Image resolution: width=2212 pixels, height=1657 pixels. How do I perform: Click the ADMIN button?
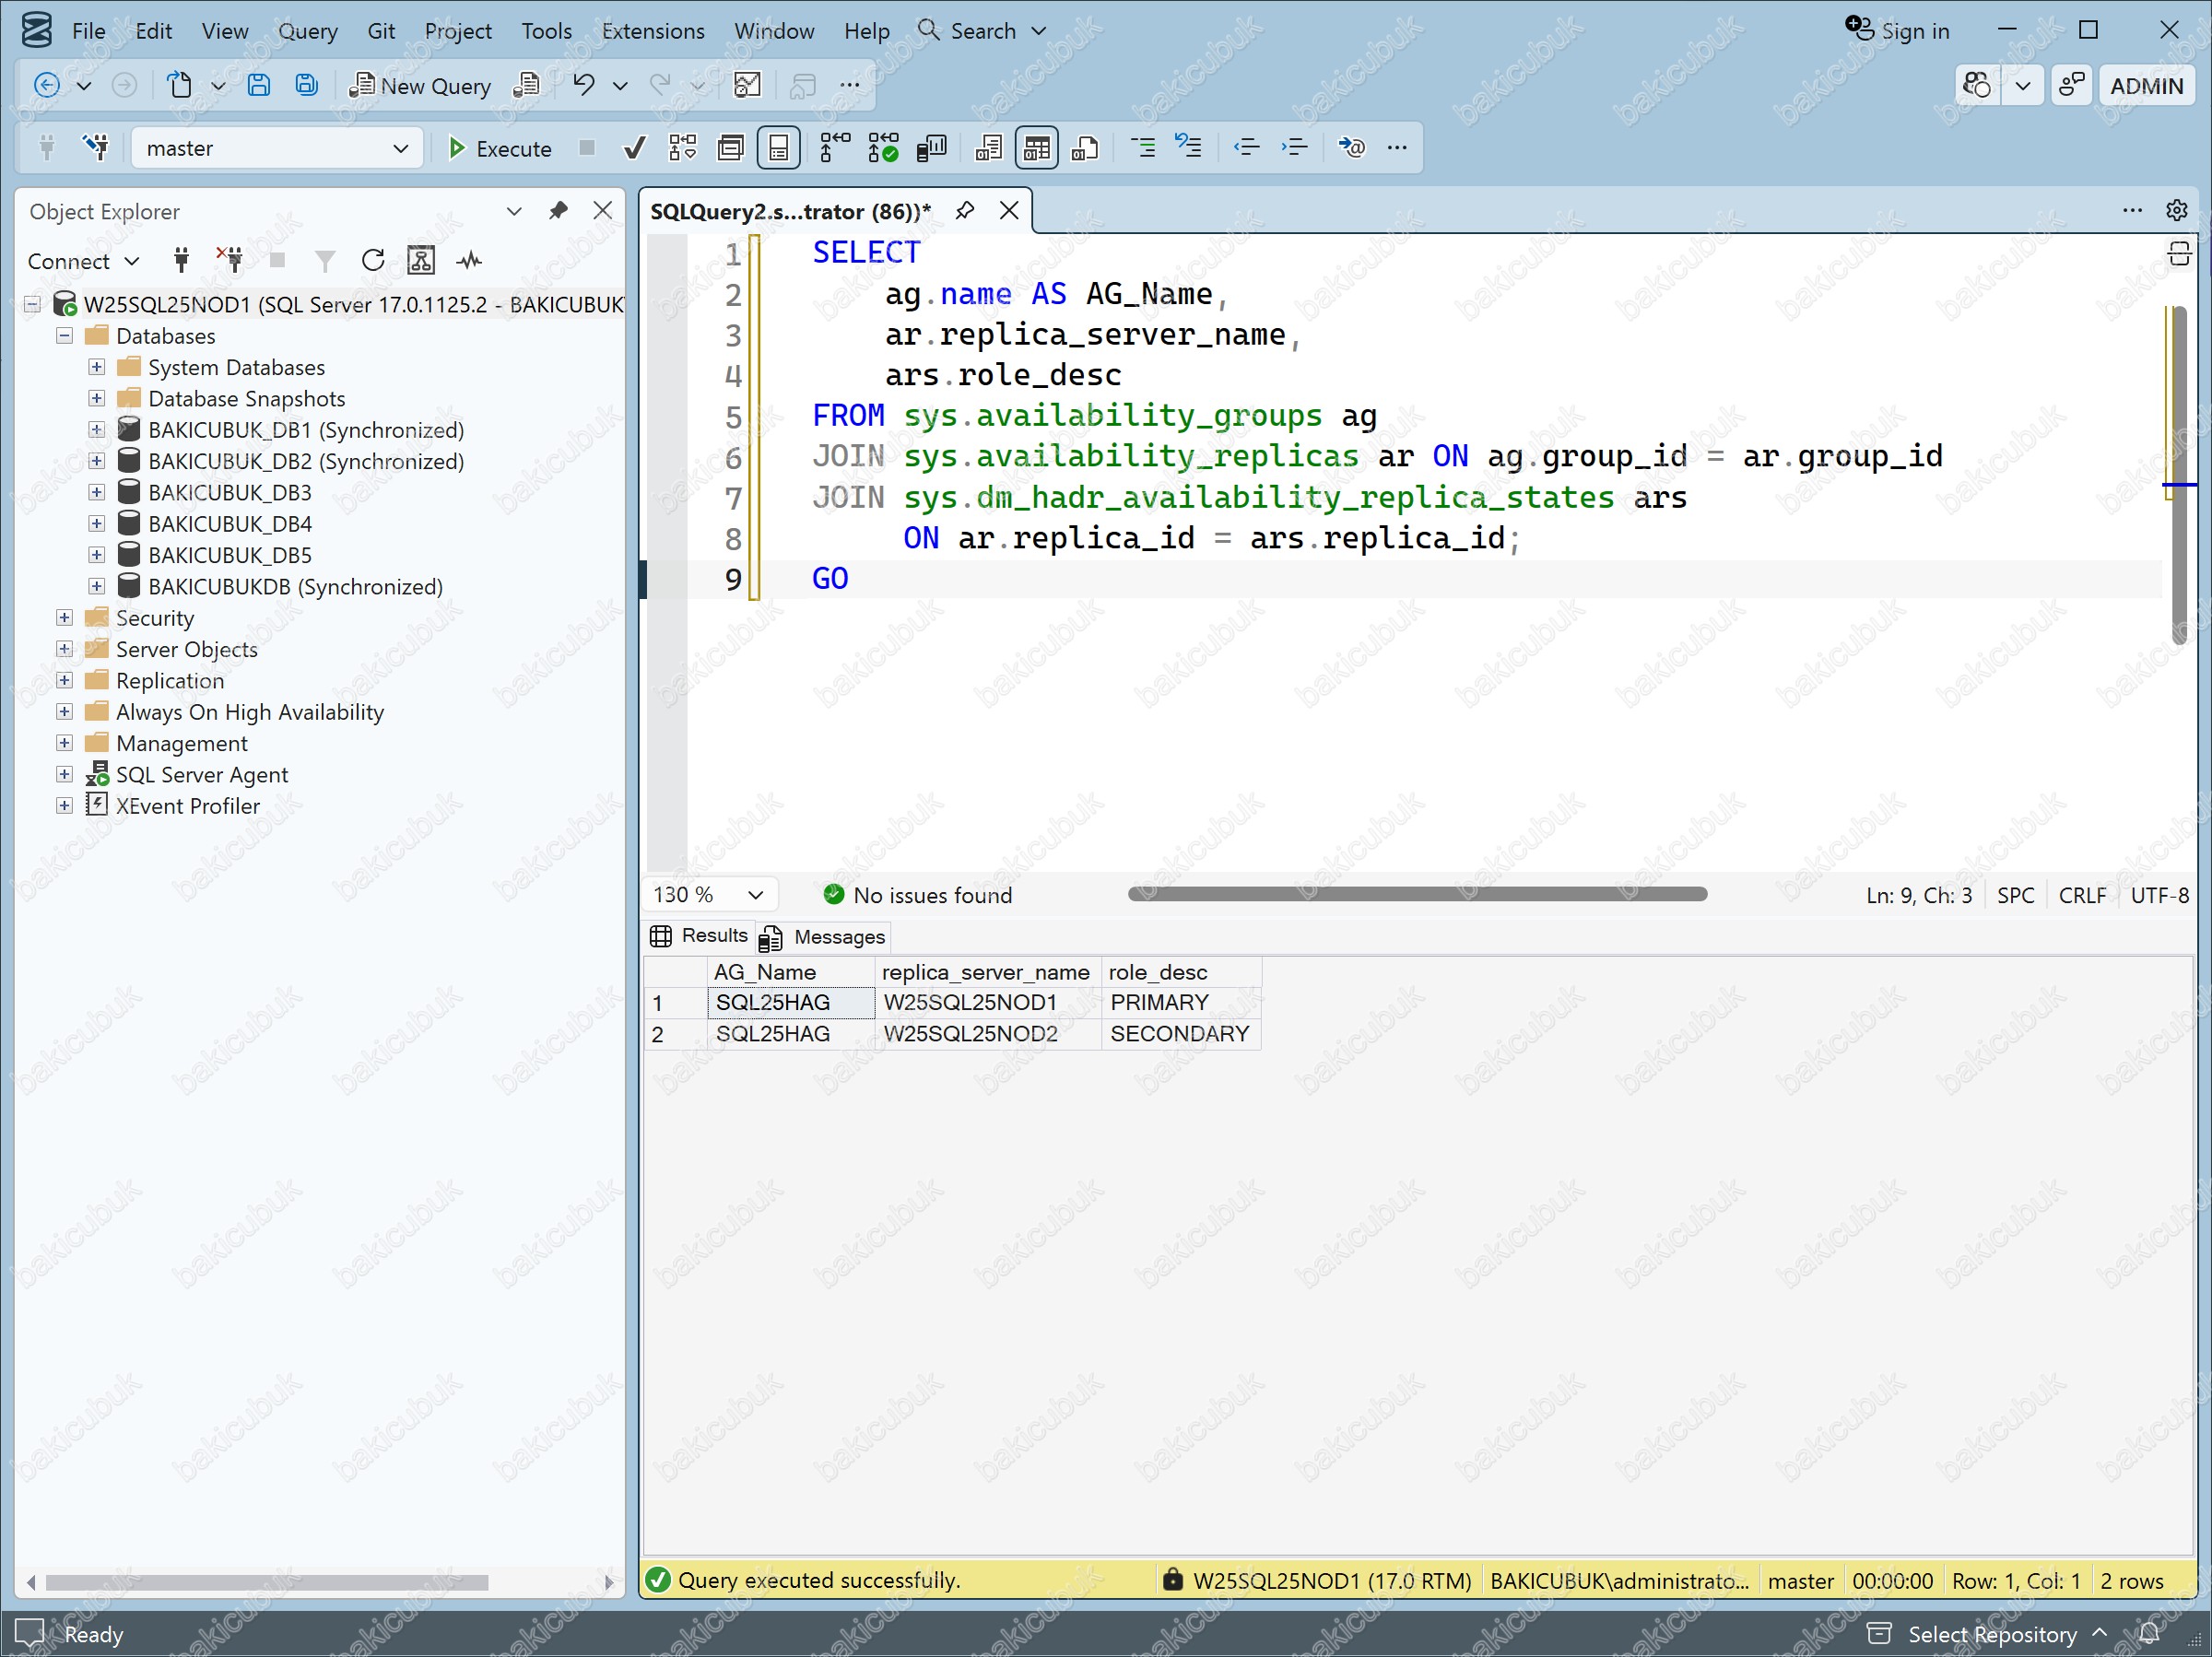(2146, 86)
